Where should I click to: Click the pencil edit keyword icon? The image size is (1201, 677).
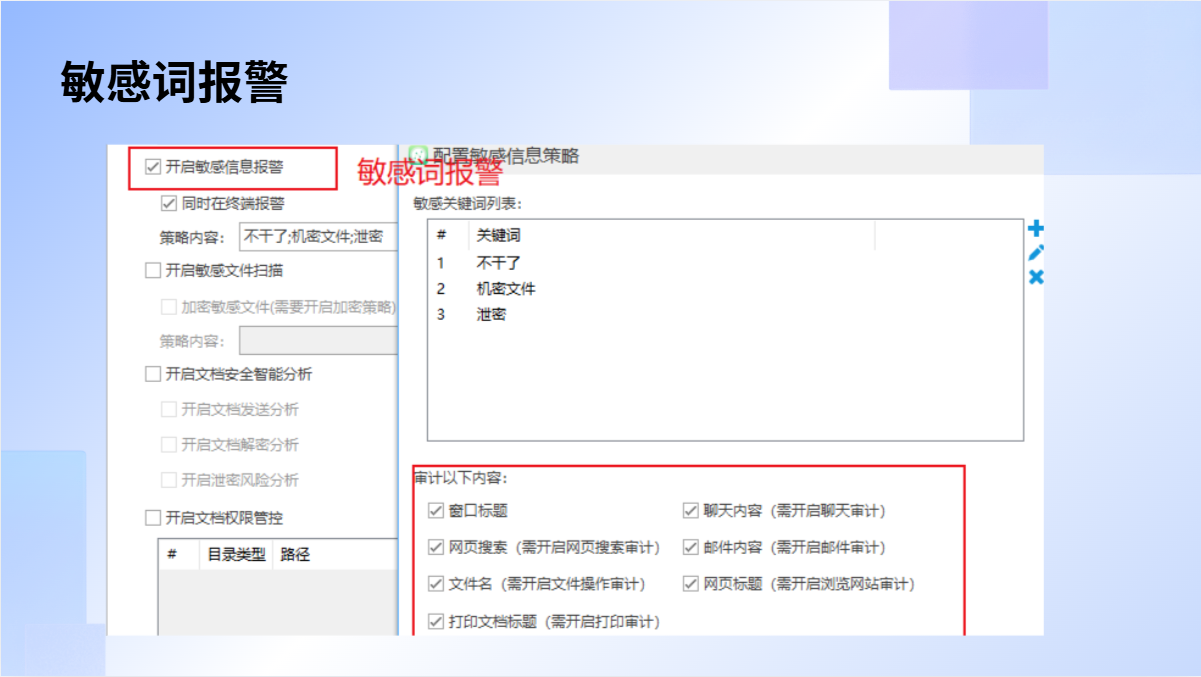click(1036, 253)
